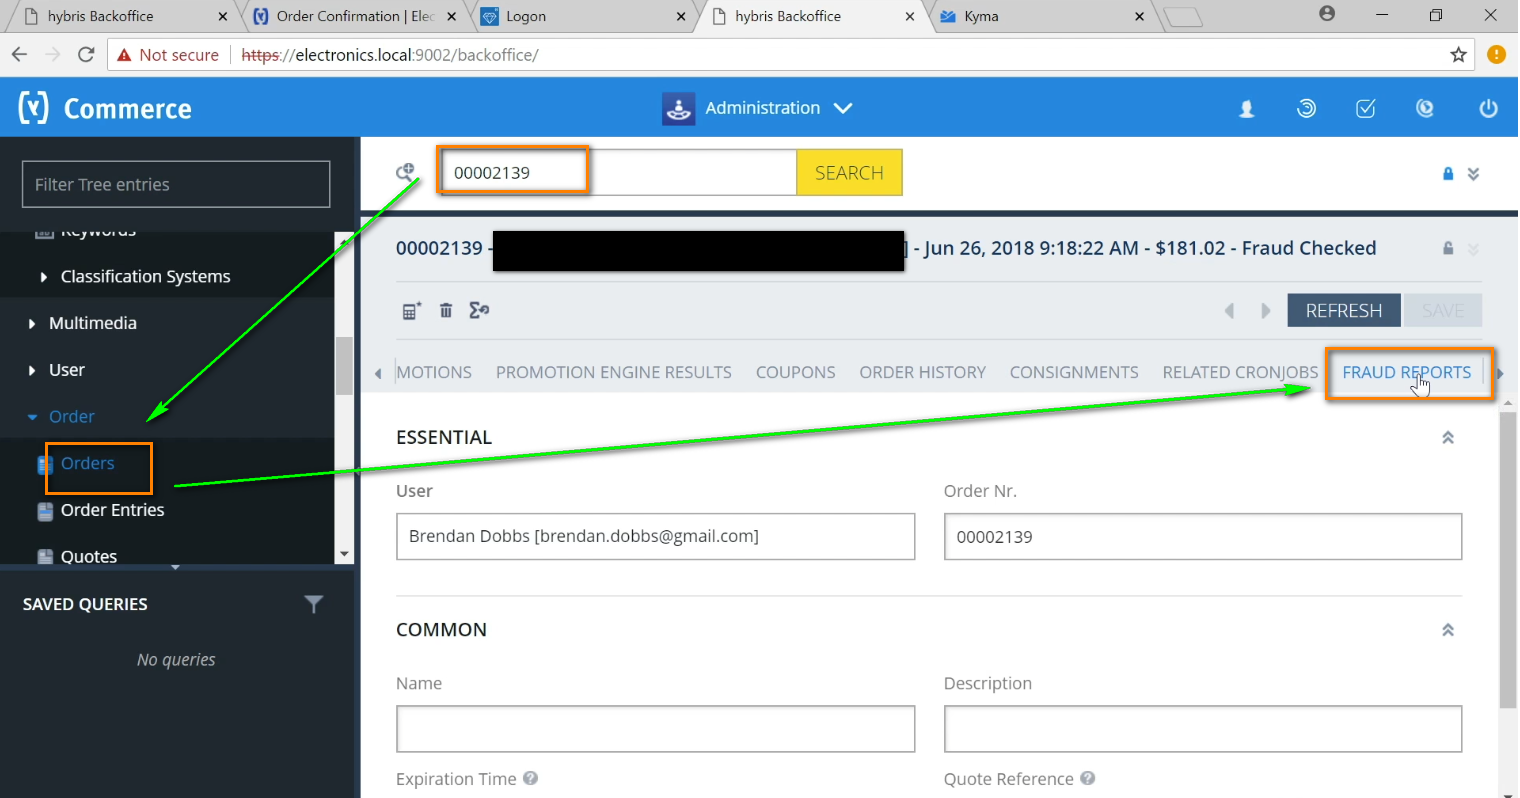Click the double chevron beside search lock

pyautogui.click(x=1473, y=174)
